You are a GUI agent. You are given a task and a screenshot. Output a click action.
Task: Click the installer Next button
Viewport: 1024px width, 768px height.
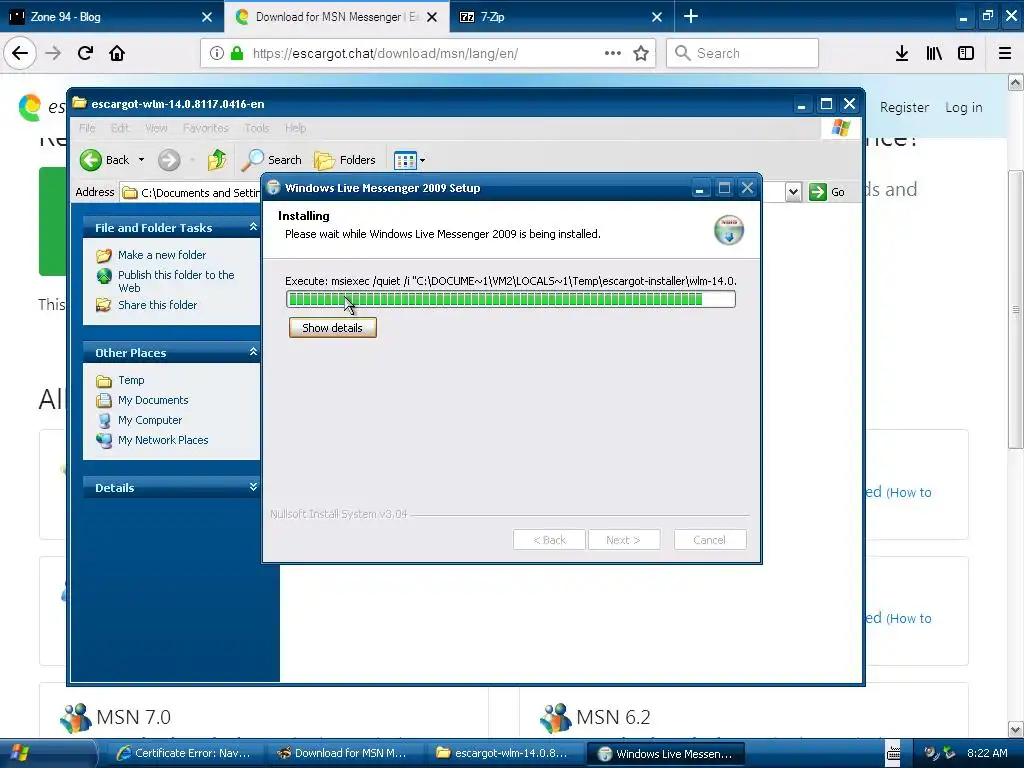[624, 539]
